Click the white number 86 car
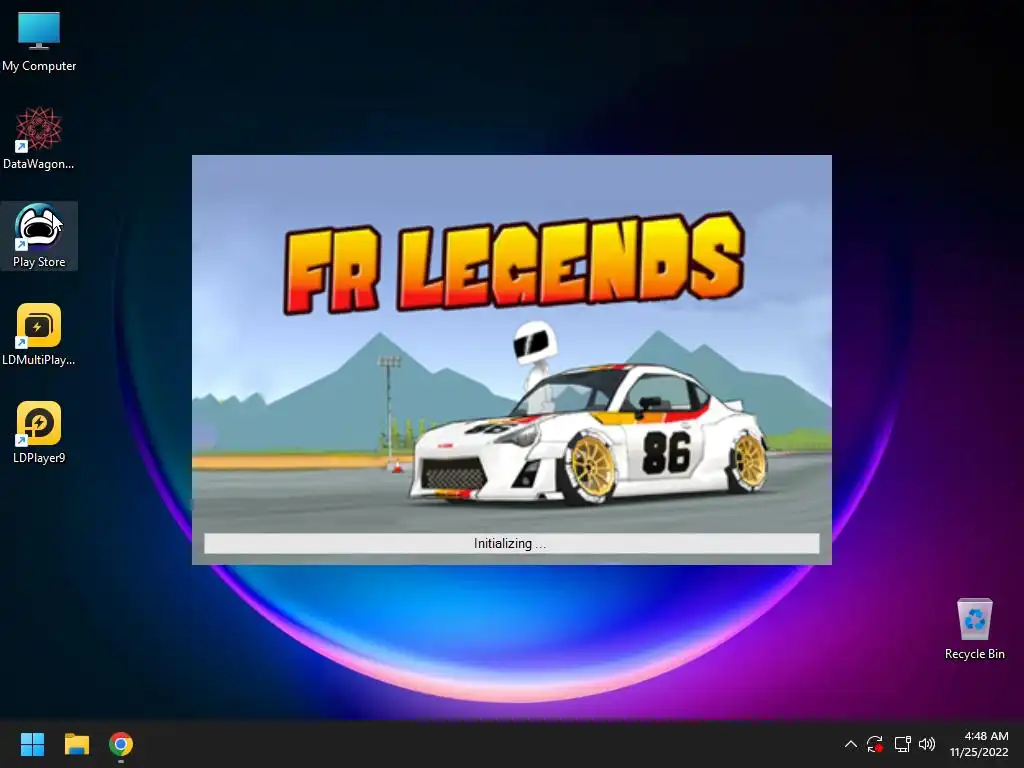The width and height of the screenshot is (1024, 768). 590,434
